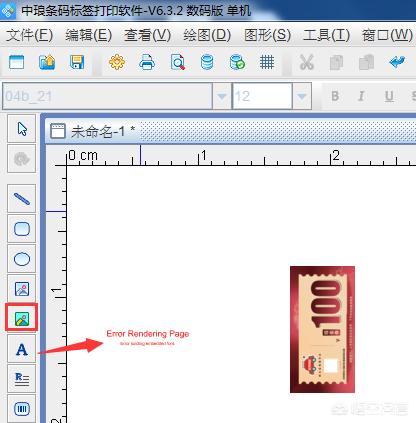Select the barcode tool

pos(22,409)
